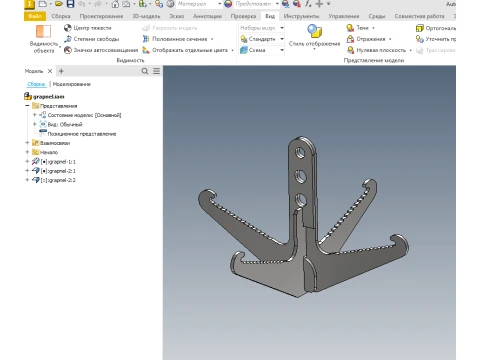Click the Сборка link in browser
The image size is (480, 360).
(36, 84)
